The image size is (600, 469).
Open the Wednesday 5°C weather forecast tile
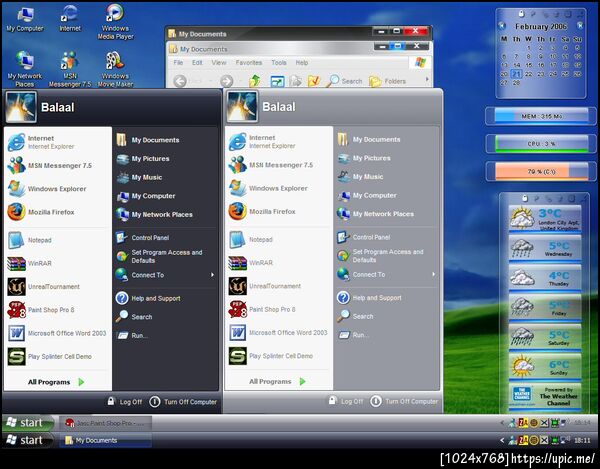coord(545,249)
